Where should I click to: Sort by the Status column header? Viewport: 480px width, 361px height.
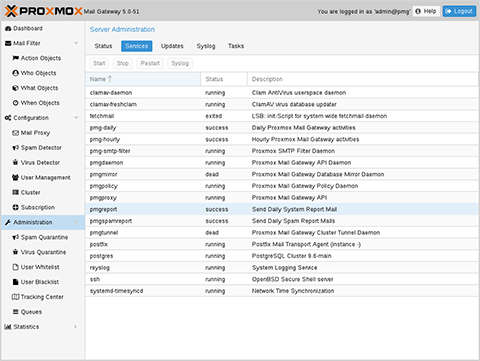[x=224, y=79]
